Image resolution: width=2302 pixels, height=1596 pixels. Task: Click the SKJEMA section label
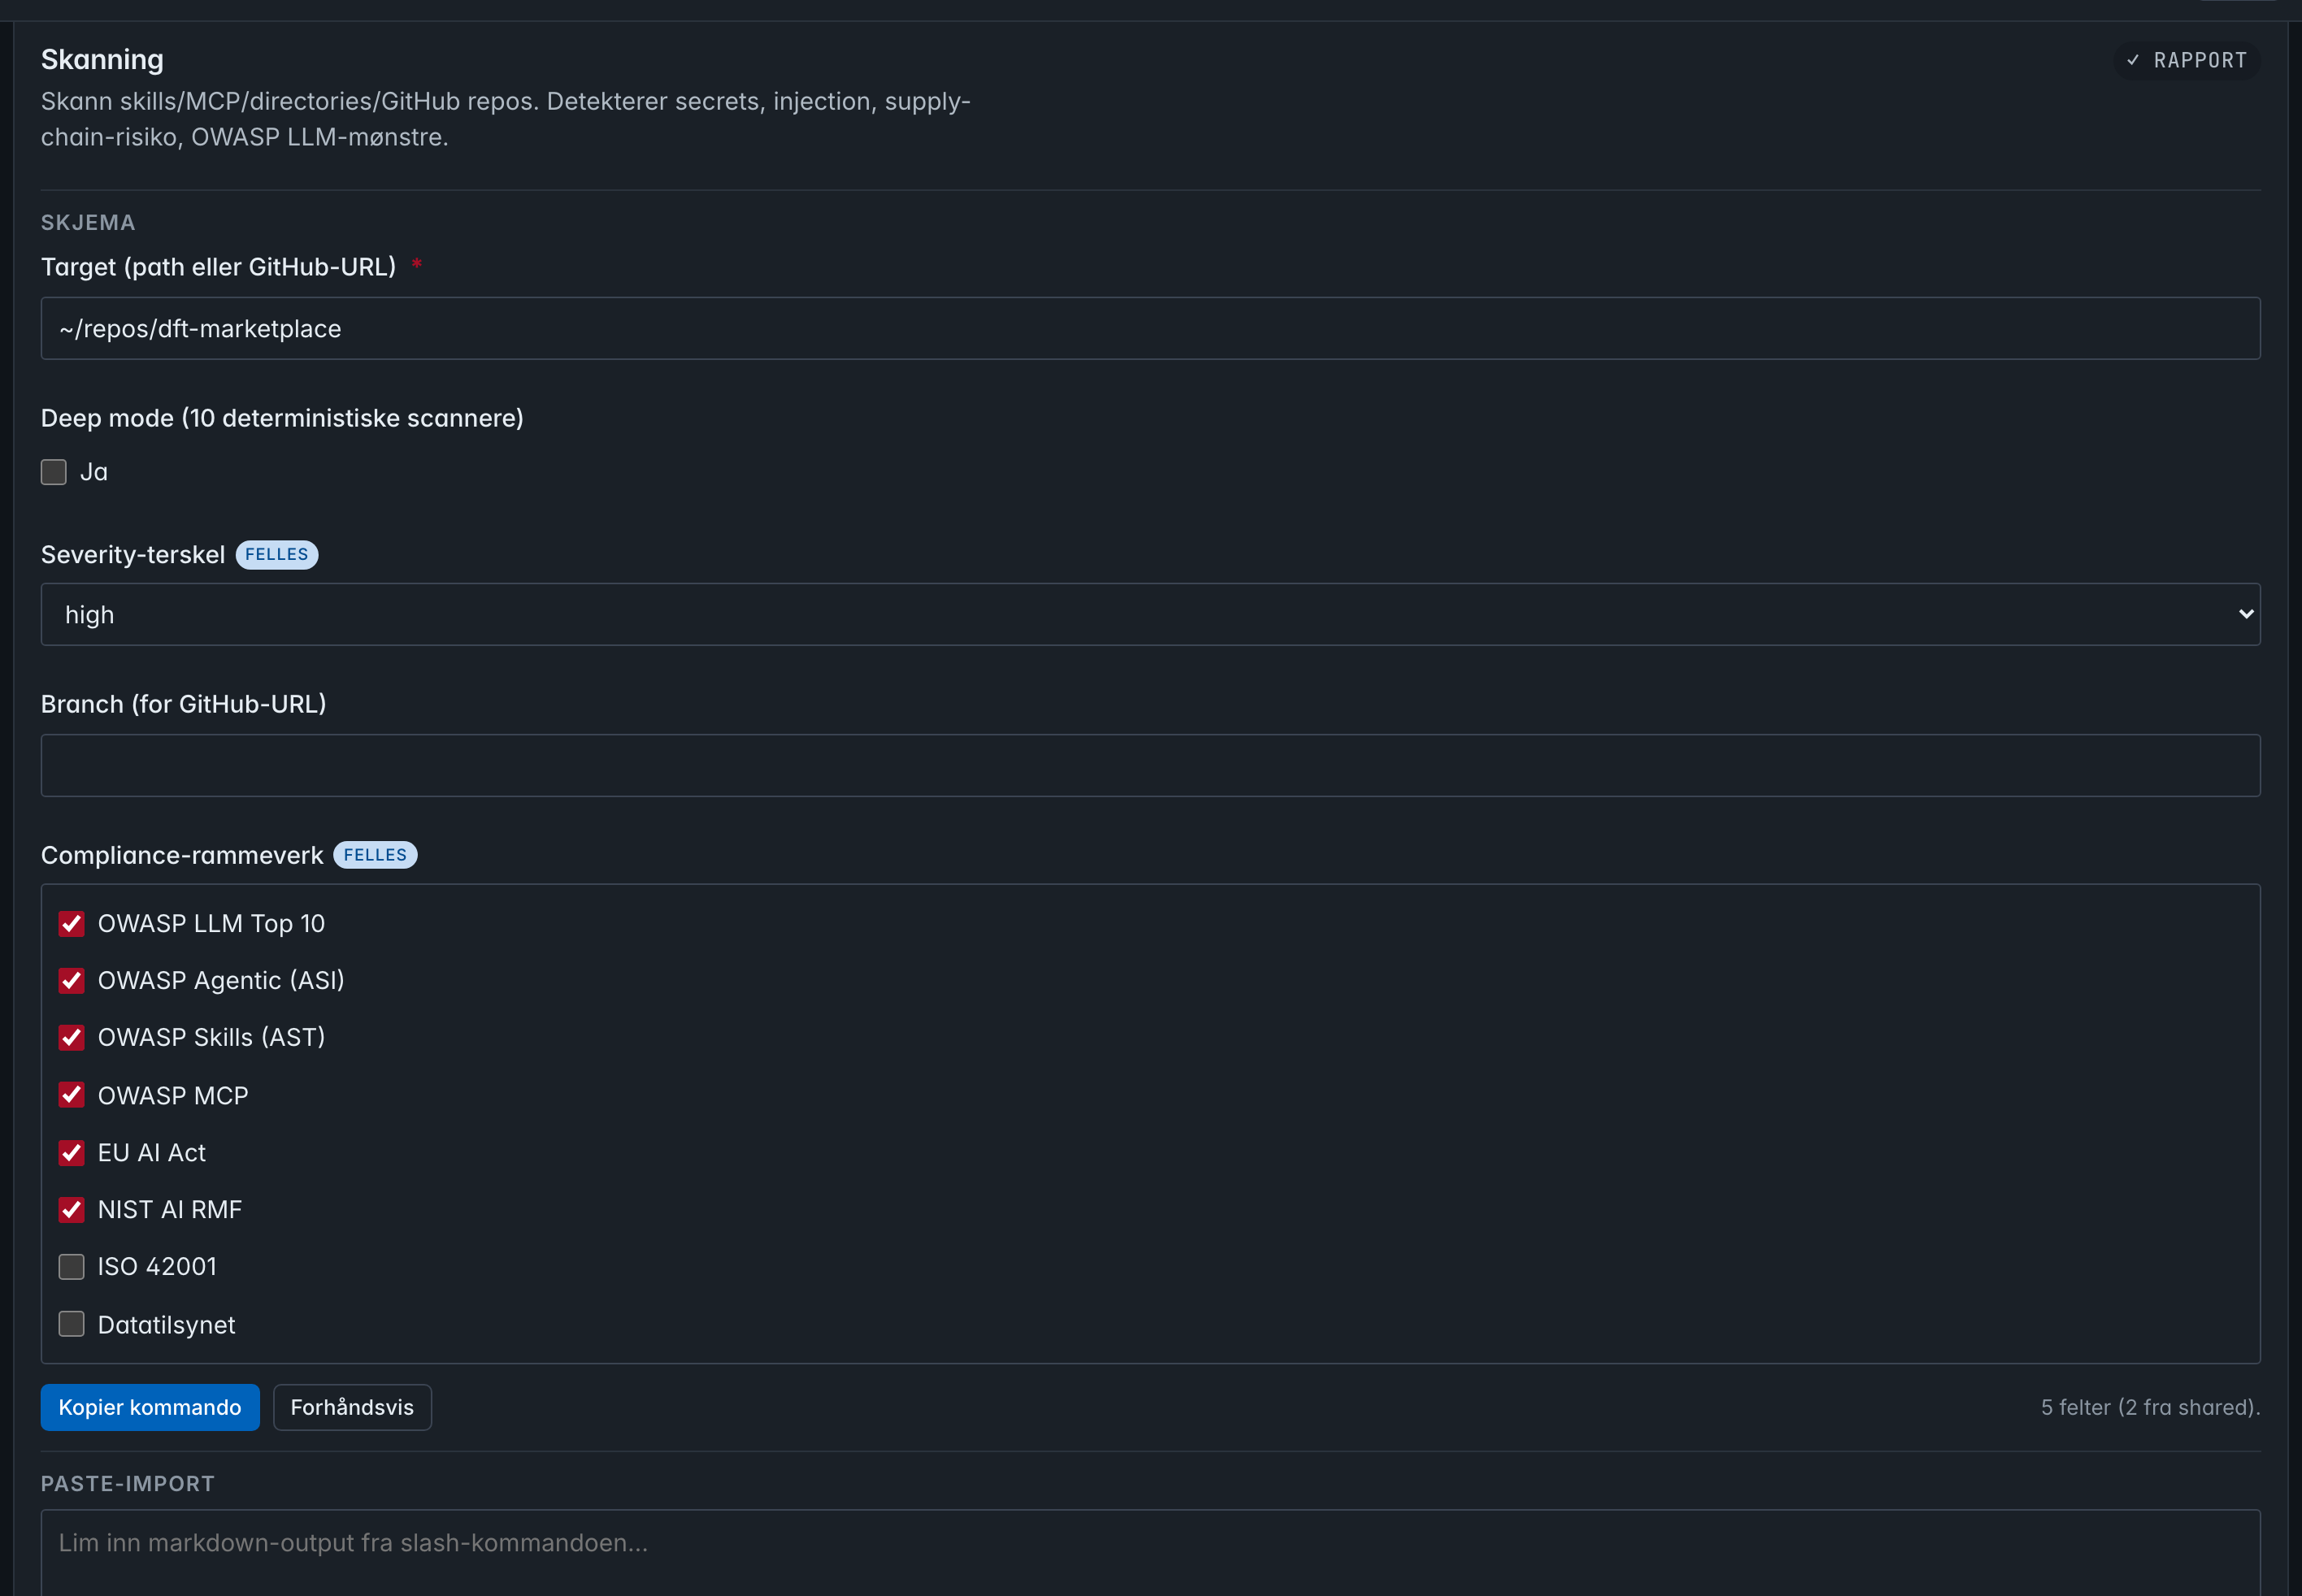click(88, 223)
